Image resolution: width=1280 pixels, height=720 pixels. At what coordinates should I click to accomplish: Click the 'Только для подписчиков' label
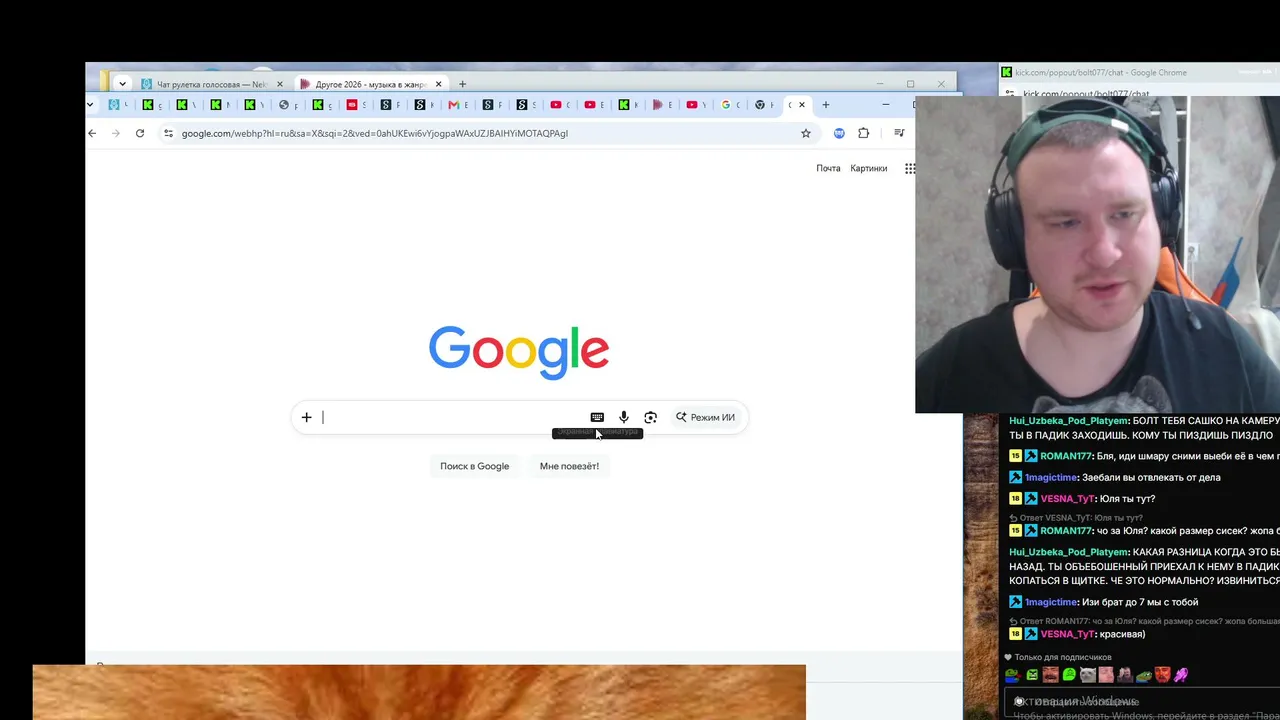1063,657
